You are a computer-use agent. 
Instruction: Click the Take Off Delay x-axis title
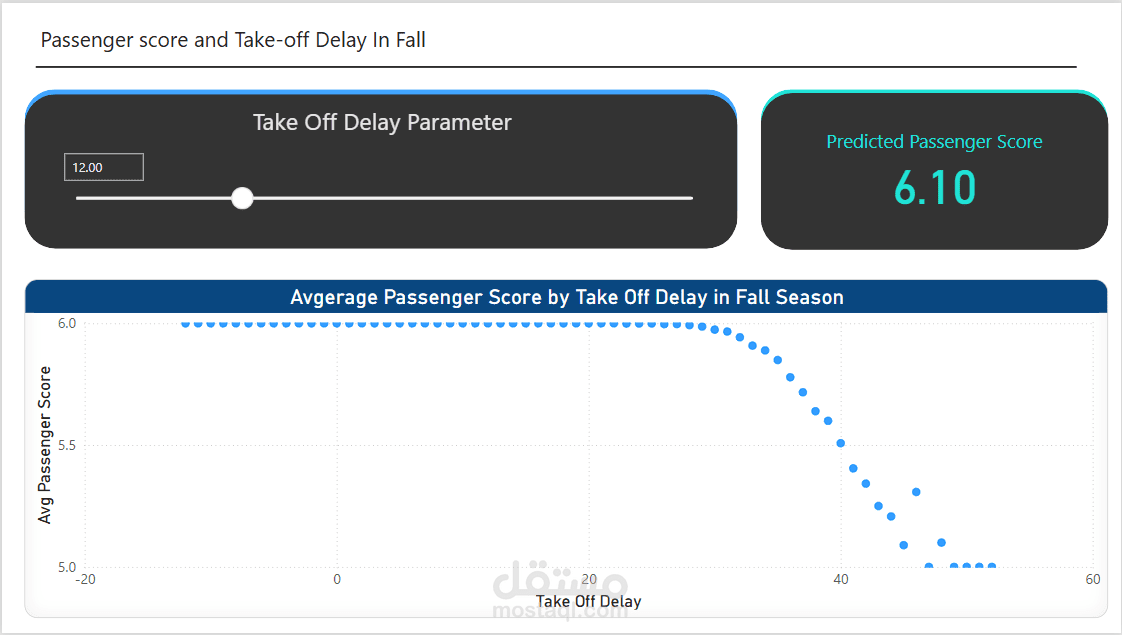588,601
